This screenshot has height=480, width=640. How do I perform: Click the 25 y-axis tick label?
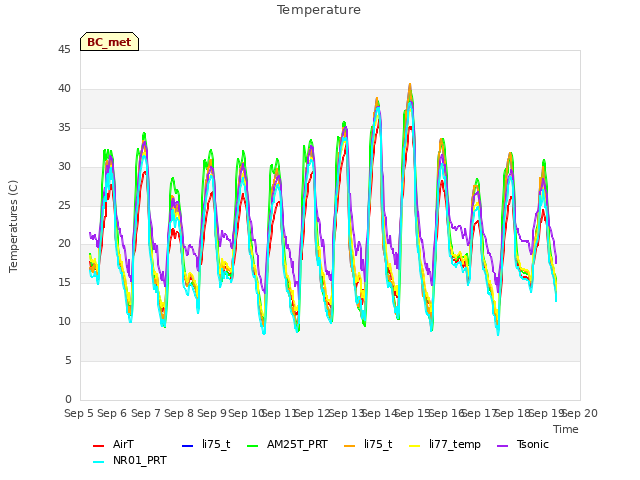(x=64, y=205)
